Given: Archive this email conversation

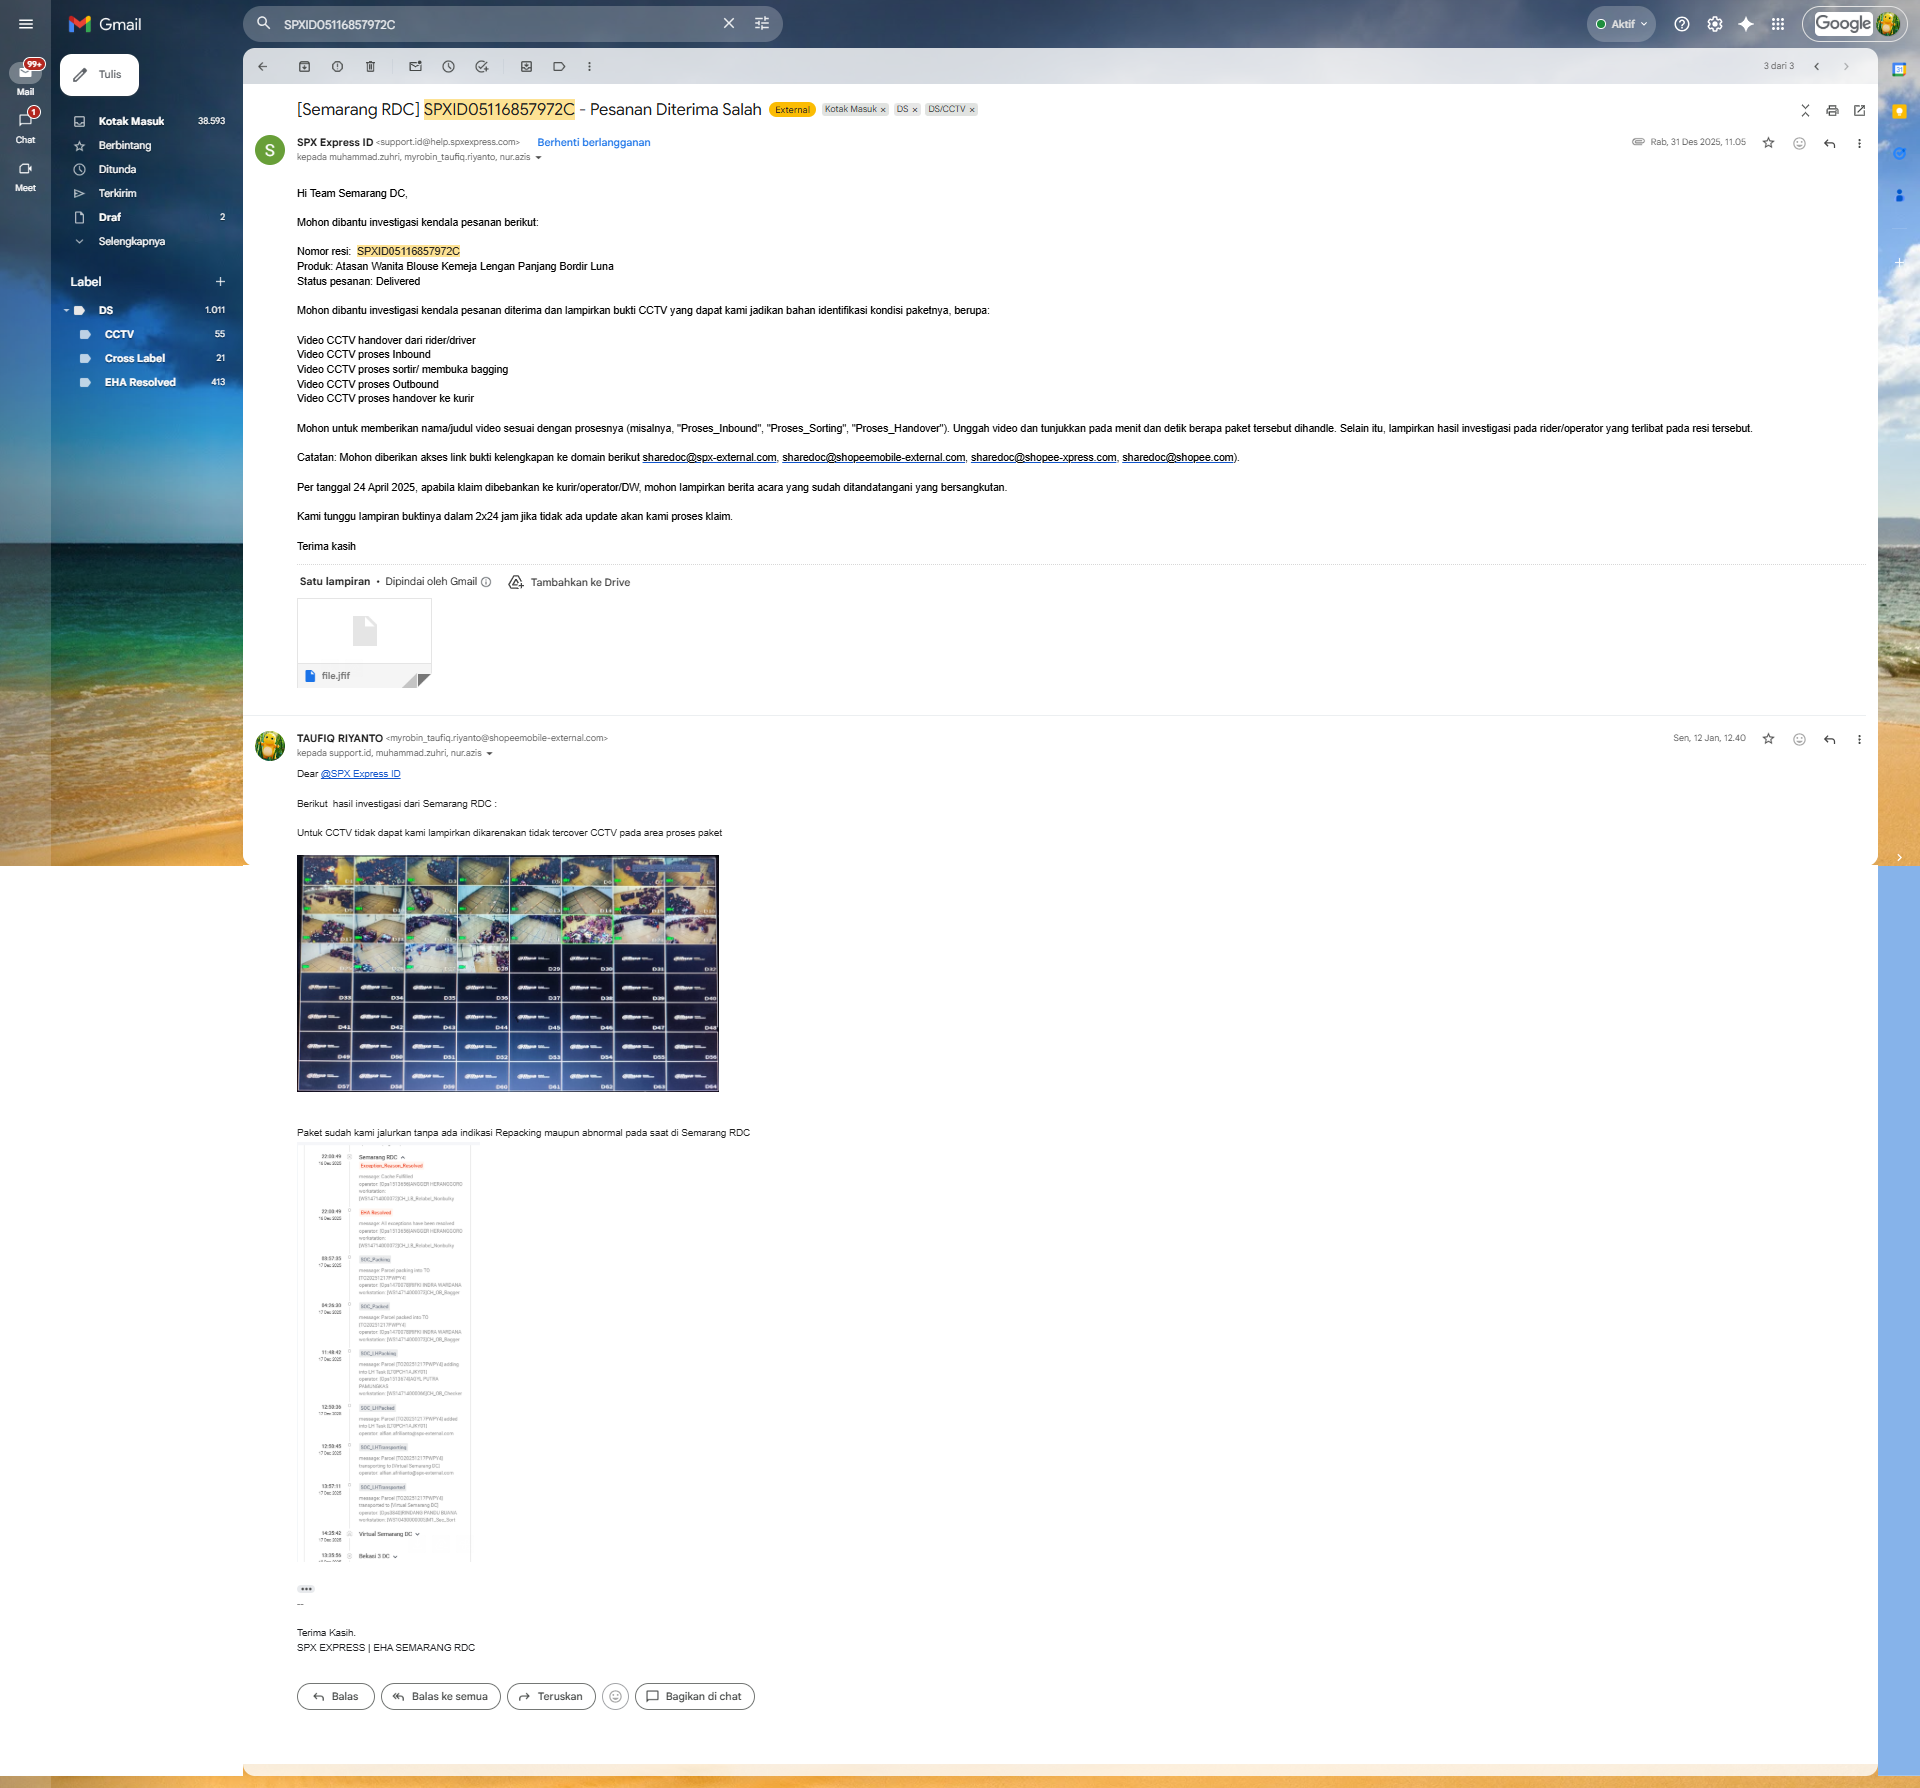Looking at the screenshot, I should click(x=304, y=67).
